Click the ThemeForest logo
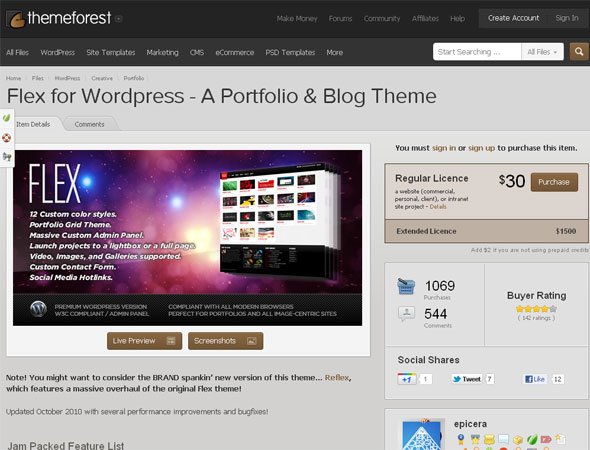Viewport: 590px width, 450px height. click(59, 18)
